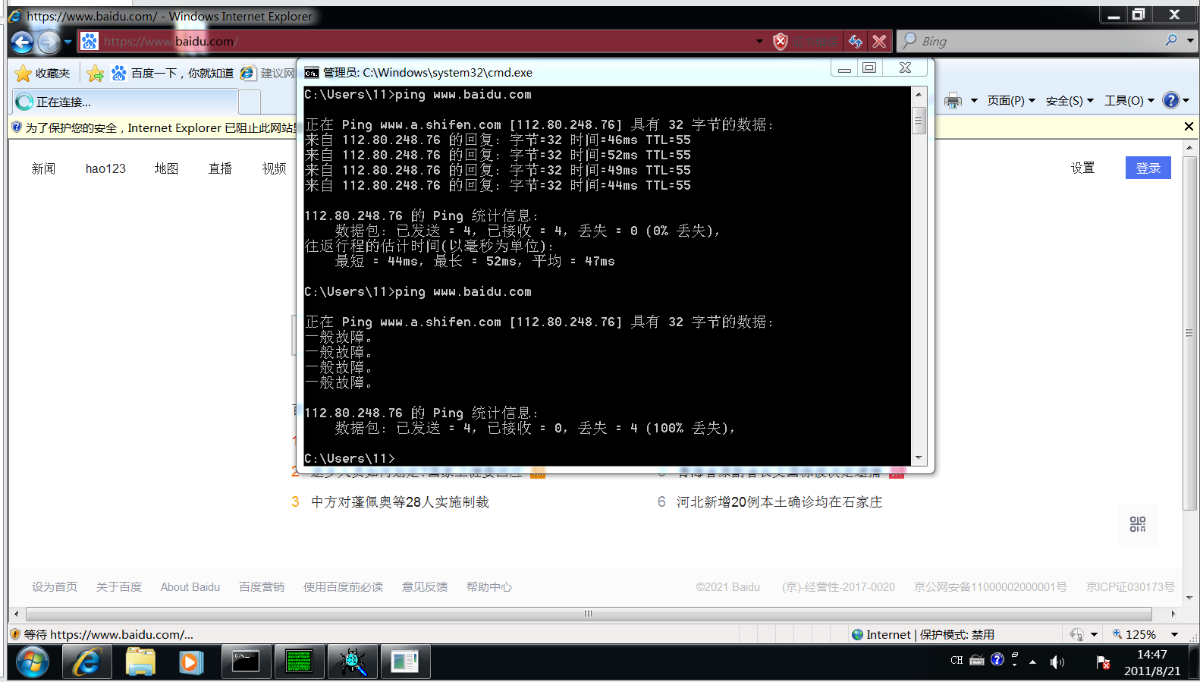Open the 地图 link on Baidu
This screenshot has width=1200, height=682.
tap(166, 169)
